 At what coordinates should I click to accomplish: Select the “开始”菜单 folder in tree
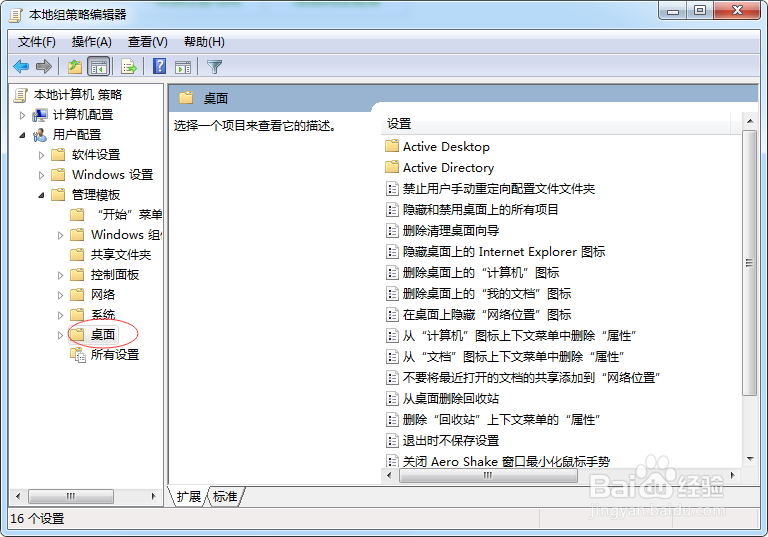(x=116, y=215)
